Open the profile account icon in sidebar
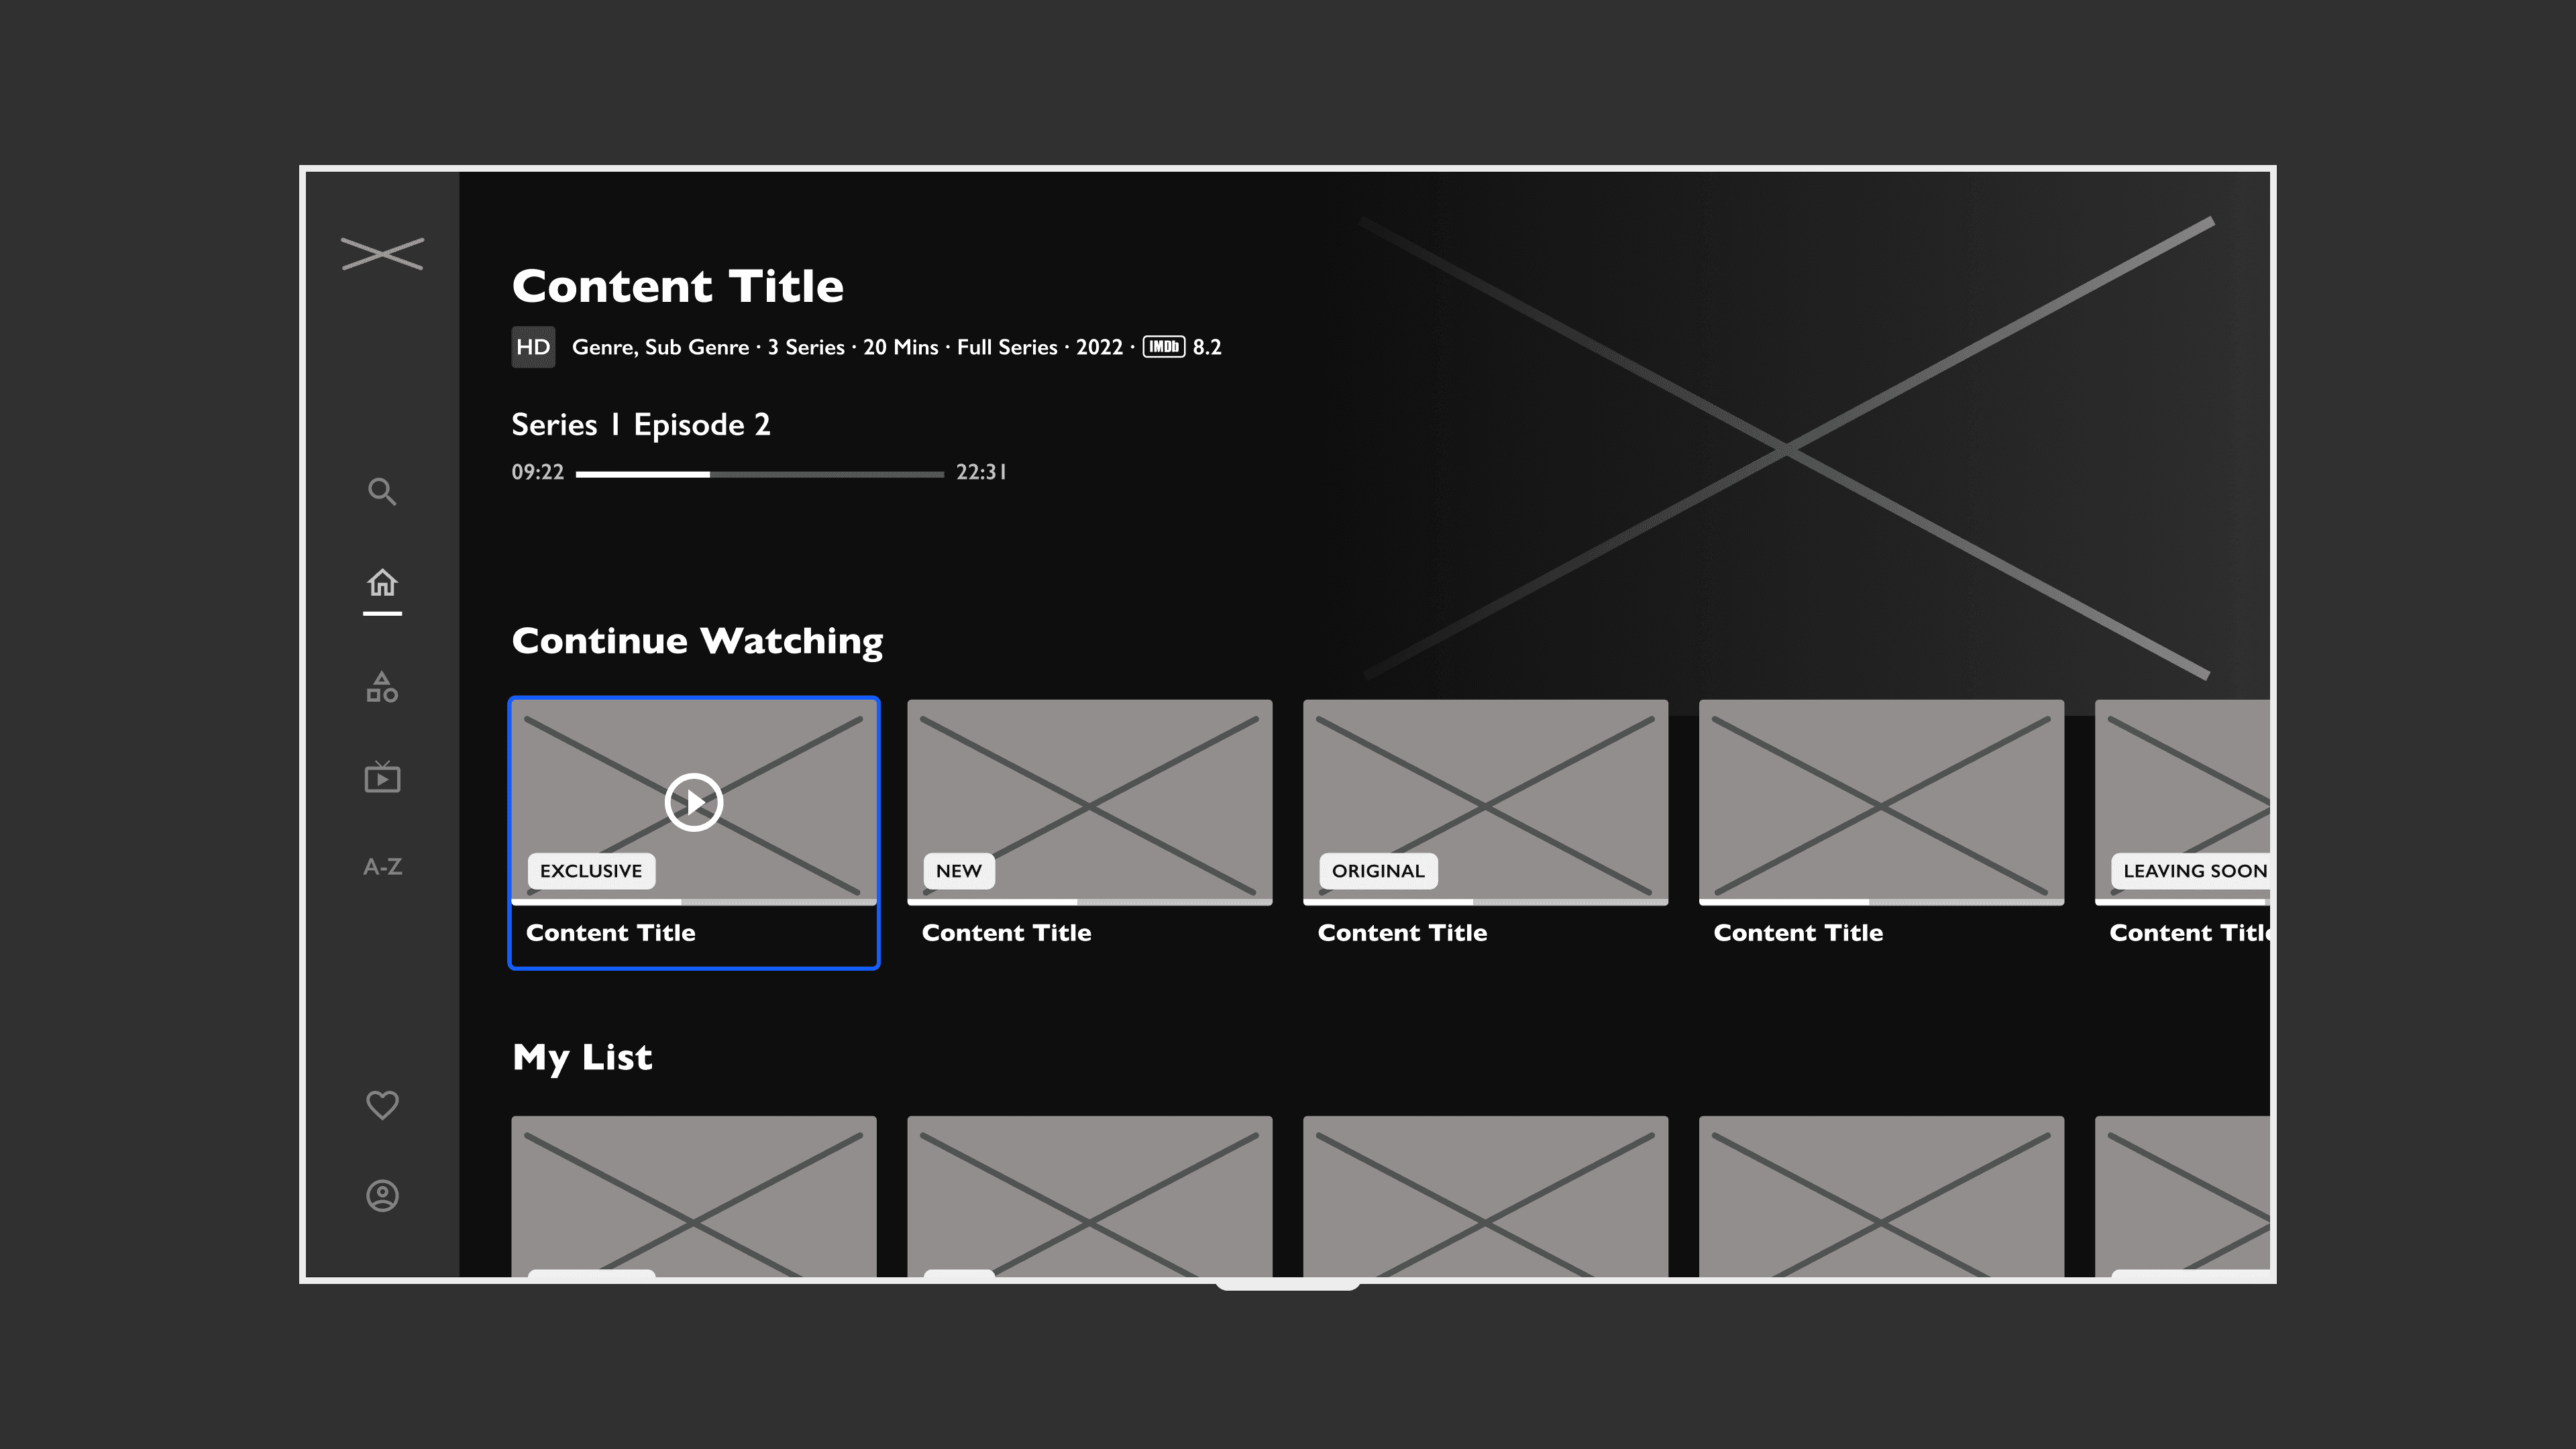The width and height of the screenshot is (2576, 1449). (x=382, y=1195)
